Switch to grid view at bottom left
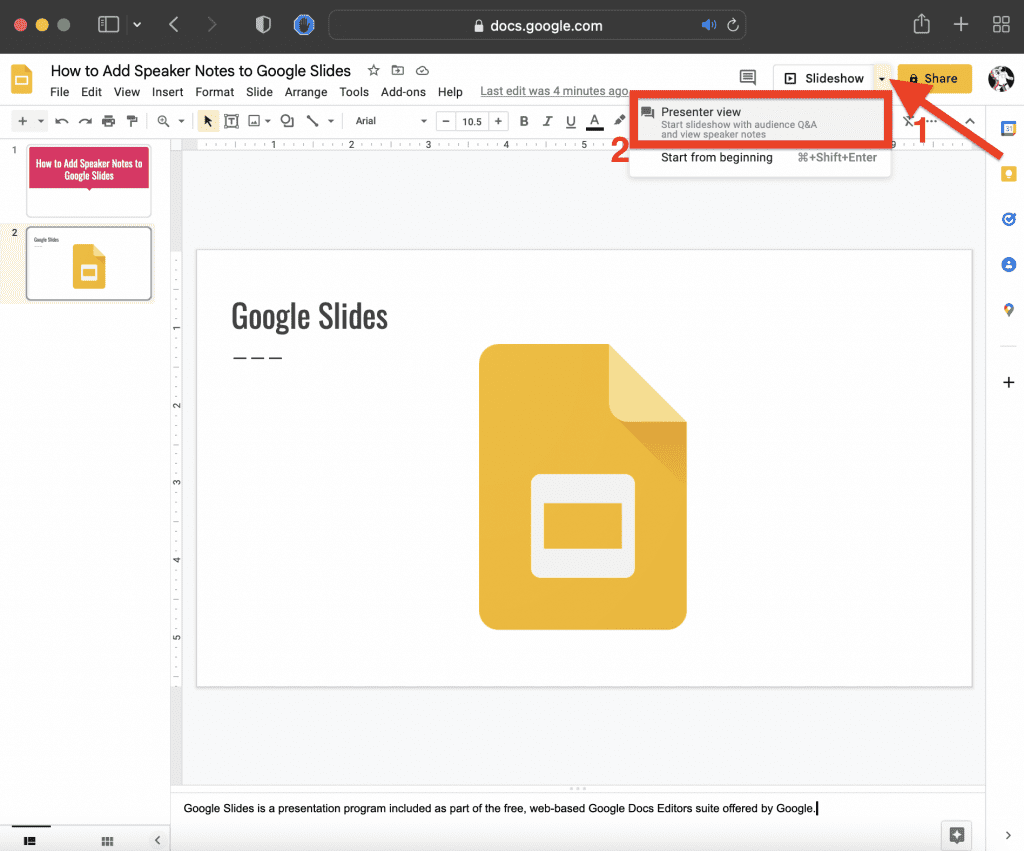The height and width of the screenshot is (851, 1024). 107,841
